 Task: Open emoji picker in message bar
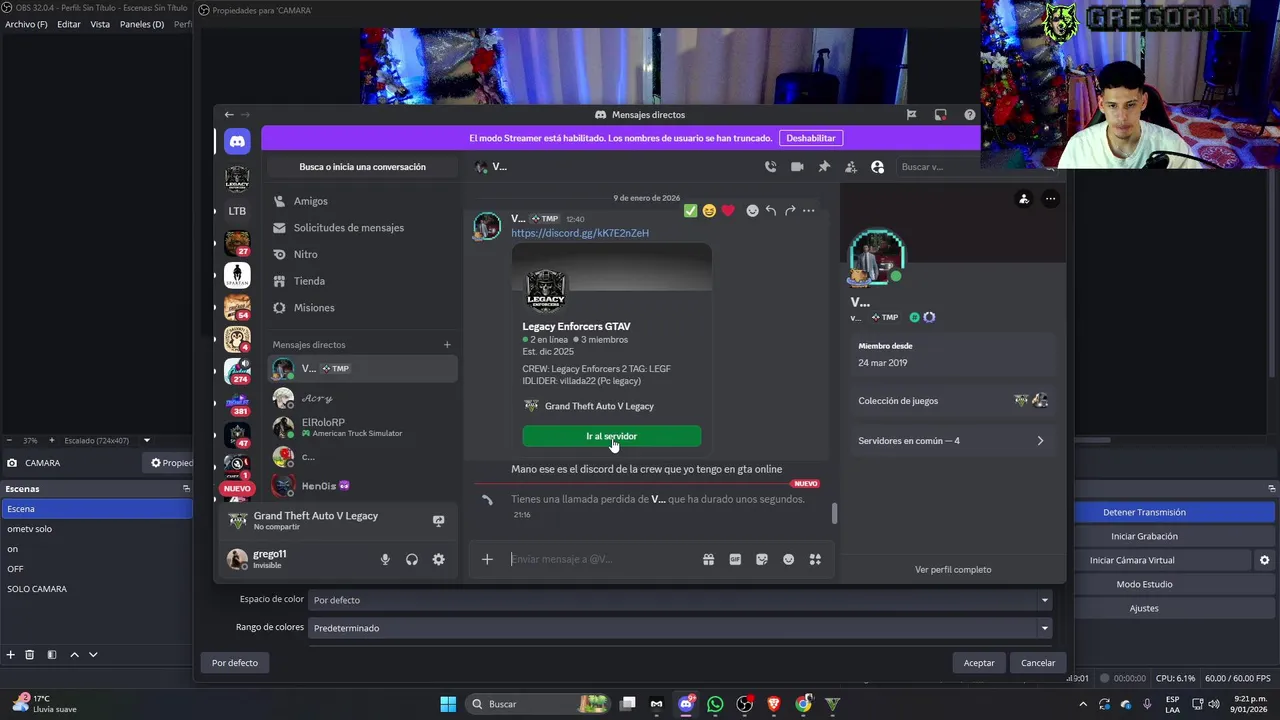[789, 559]
